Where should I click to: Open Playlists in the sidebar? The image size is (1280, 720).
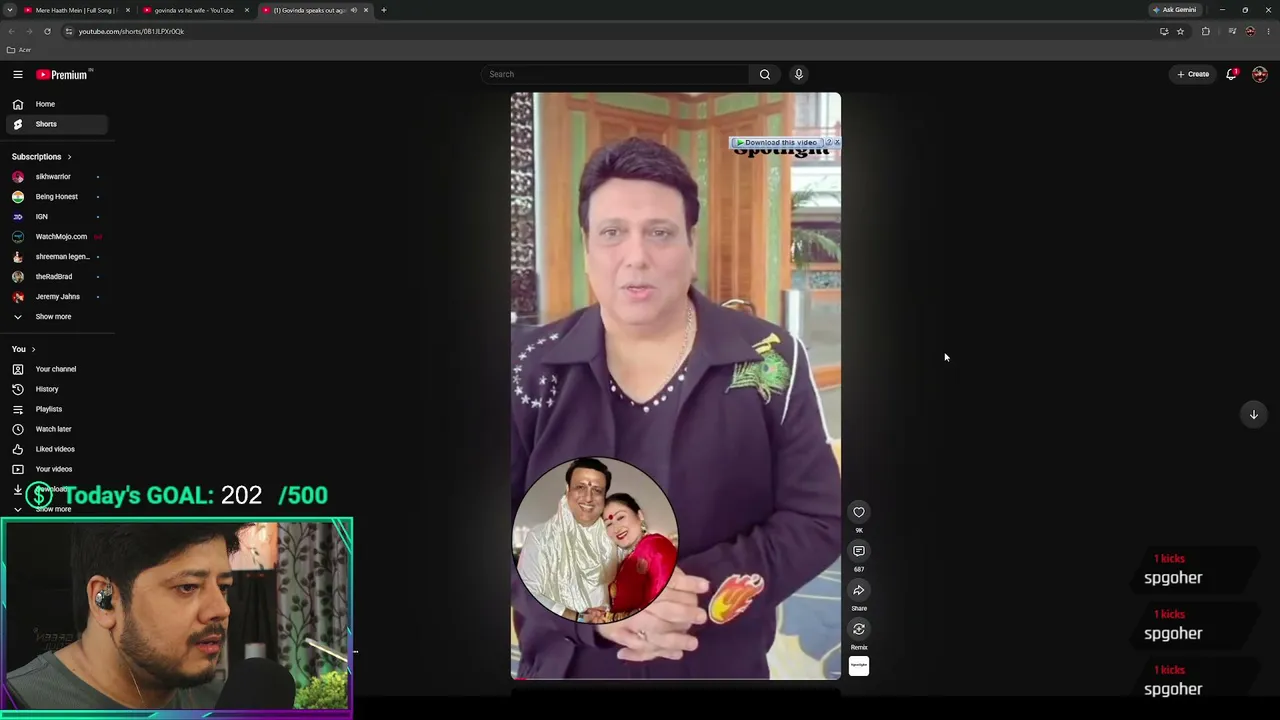coord(58,409)
